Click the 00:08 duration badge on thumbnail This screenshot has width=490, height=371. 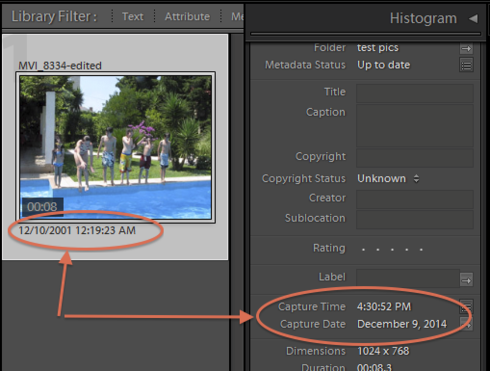[x=42, y=207]
